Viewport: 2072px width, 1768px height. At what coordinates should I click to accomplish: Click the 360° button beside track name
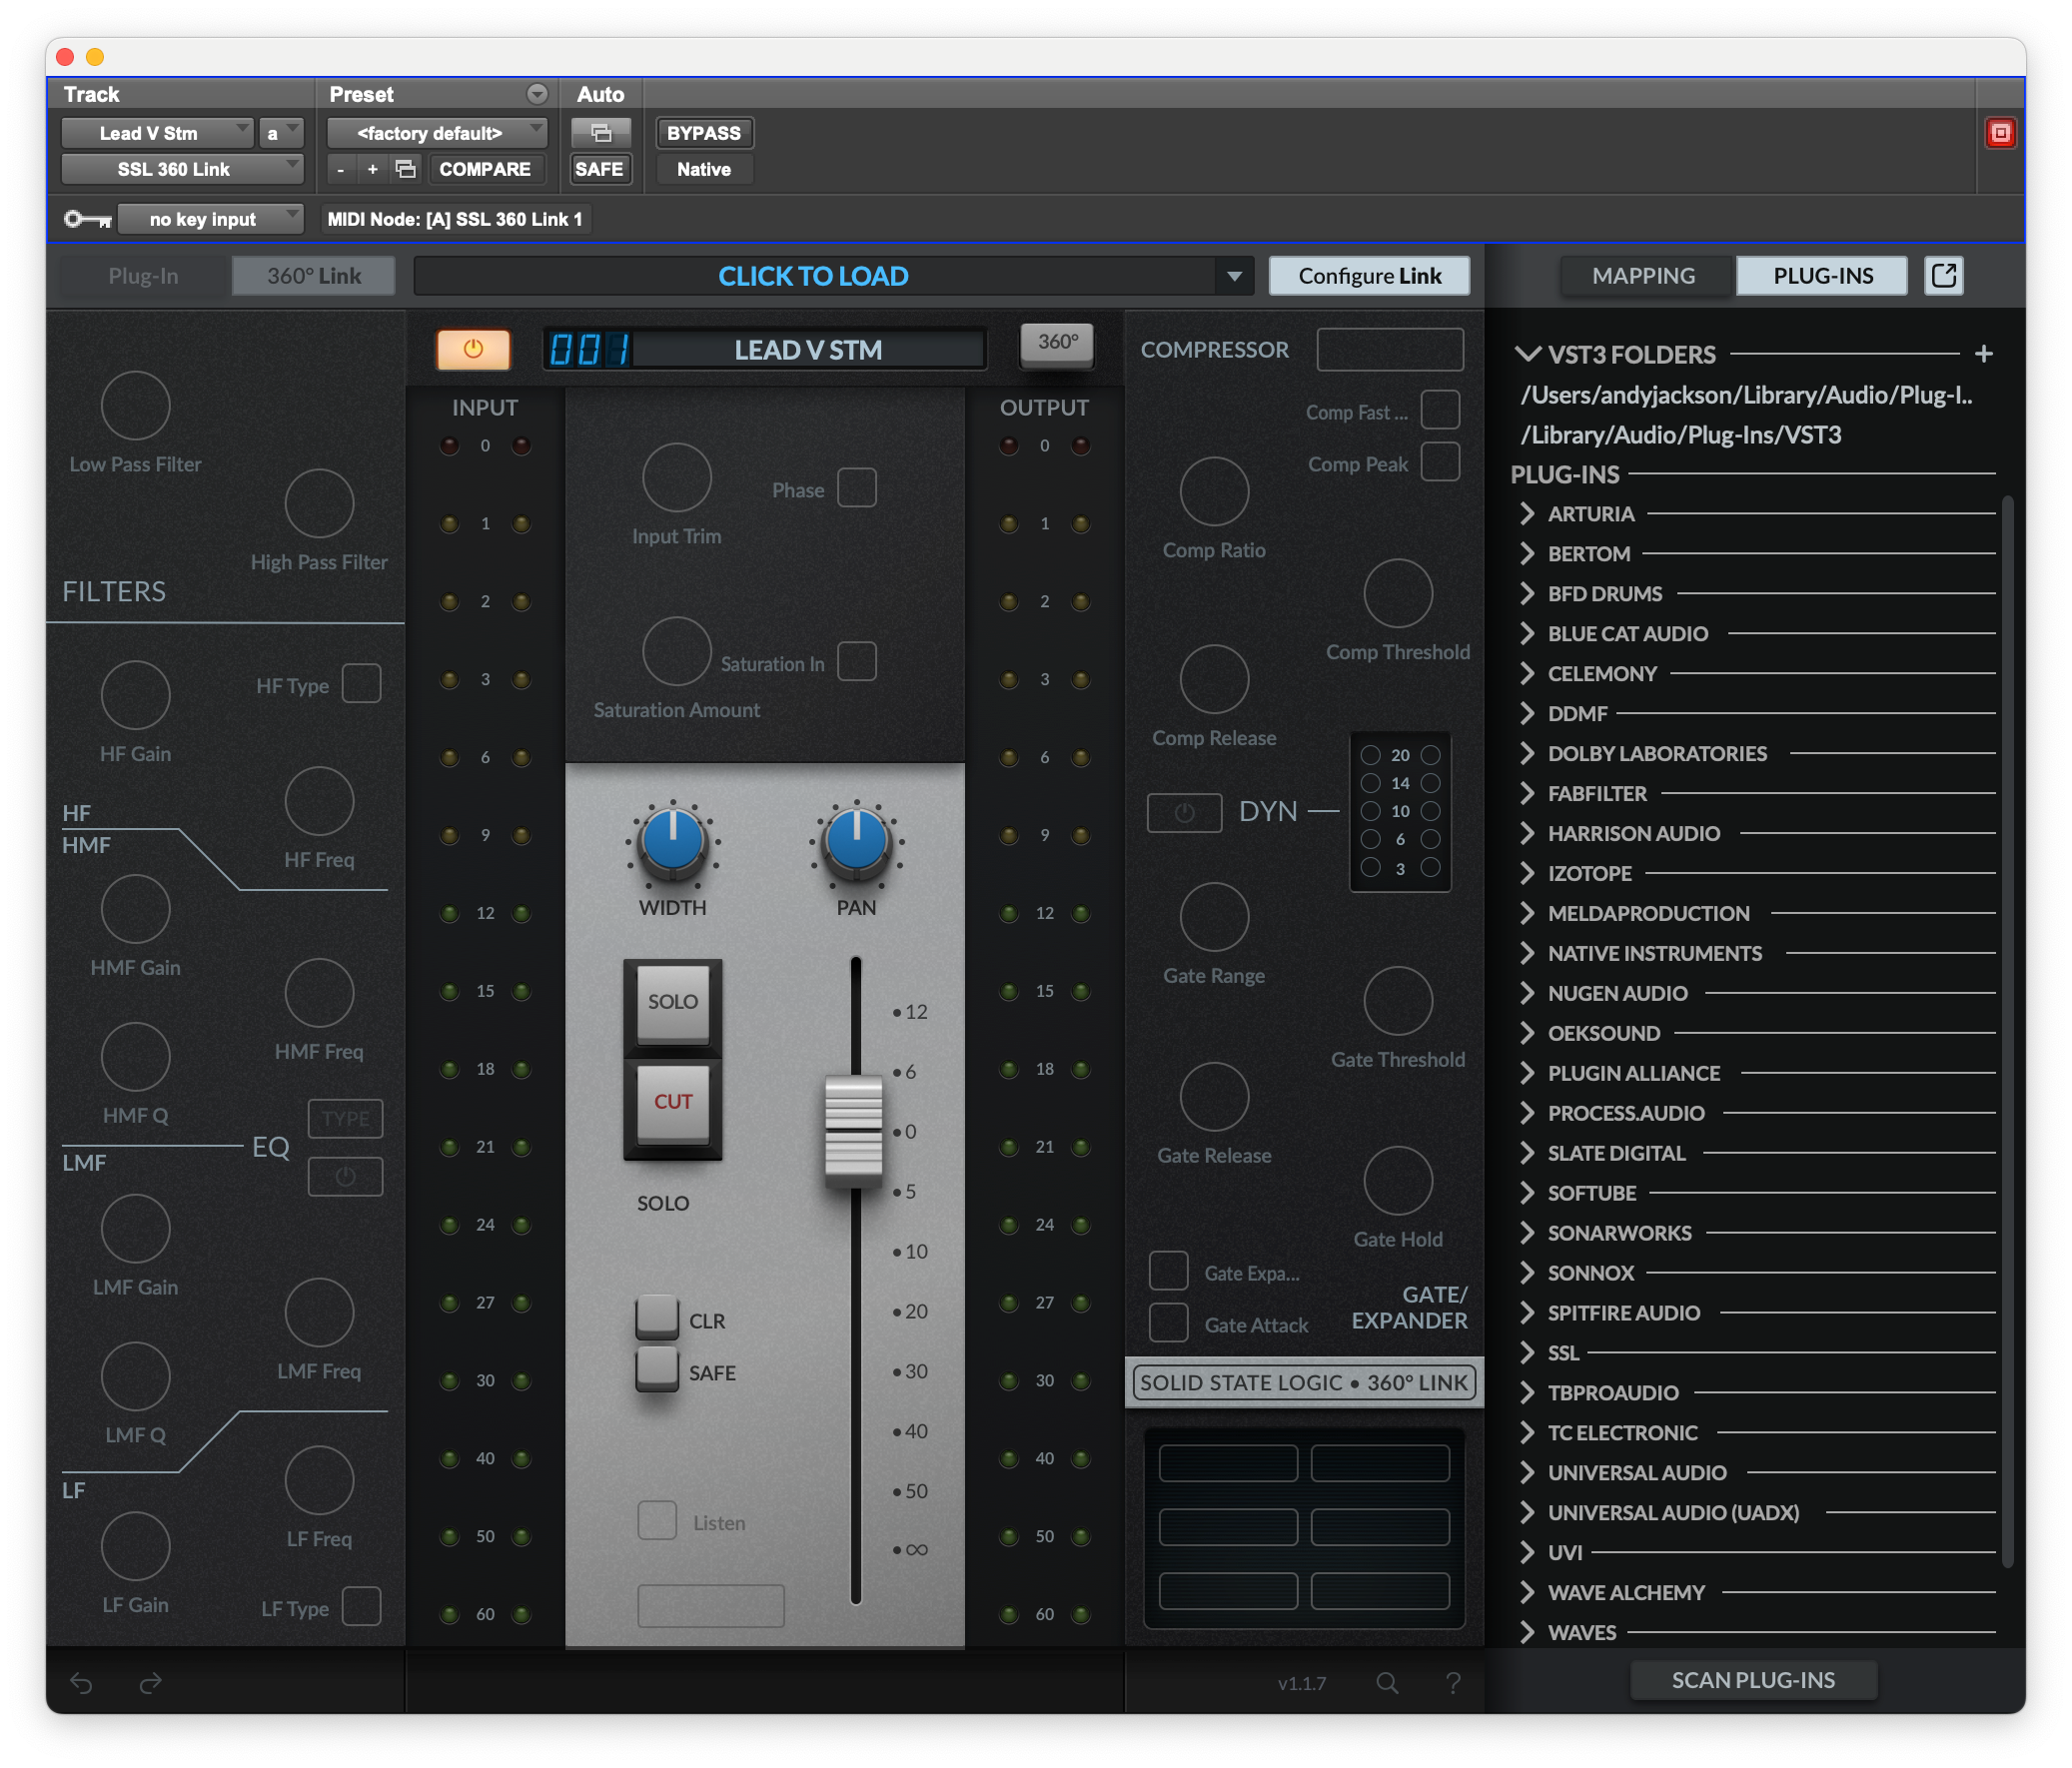tap(1057, 343)
